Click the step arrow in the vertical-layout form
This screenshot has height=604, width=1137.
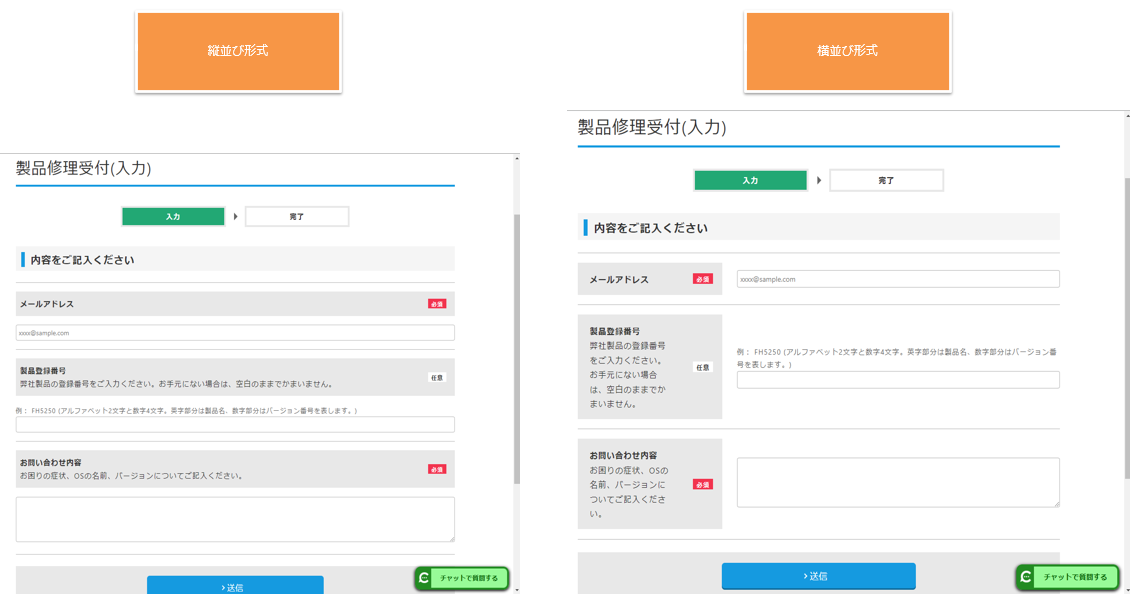pos(236,217)
